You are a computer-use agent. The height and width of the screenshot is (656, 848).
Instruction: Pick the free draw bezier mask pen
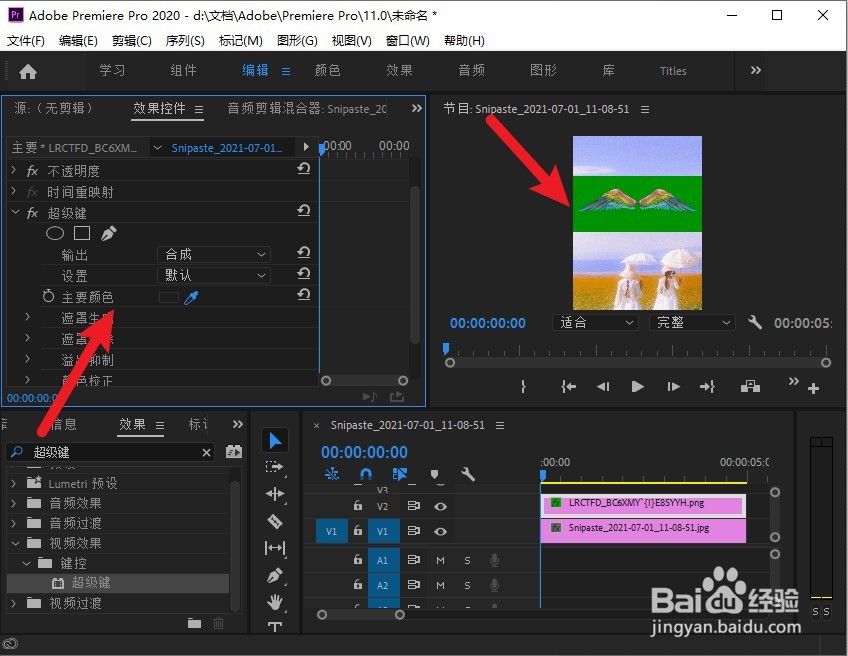point(108,234)
